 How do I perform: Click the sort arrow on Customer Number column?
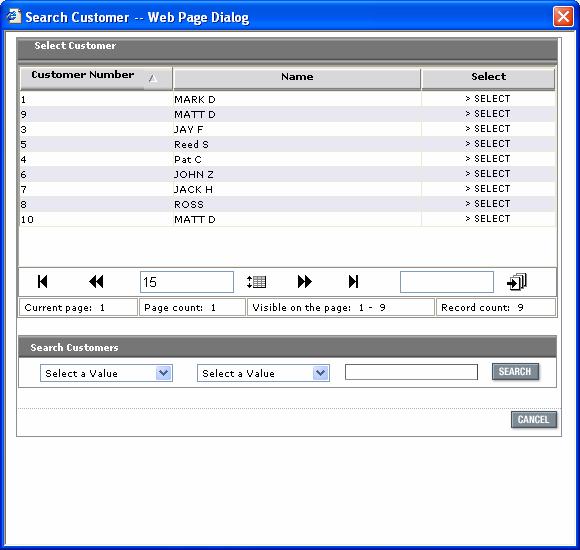[x=153, y=78]
